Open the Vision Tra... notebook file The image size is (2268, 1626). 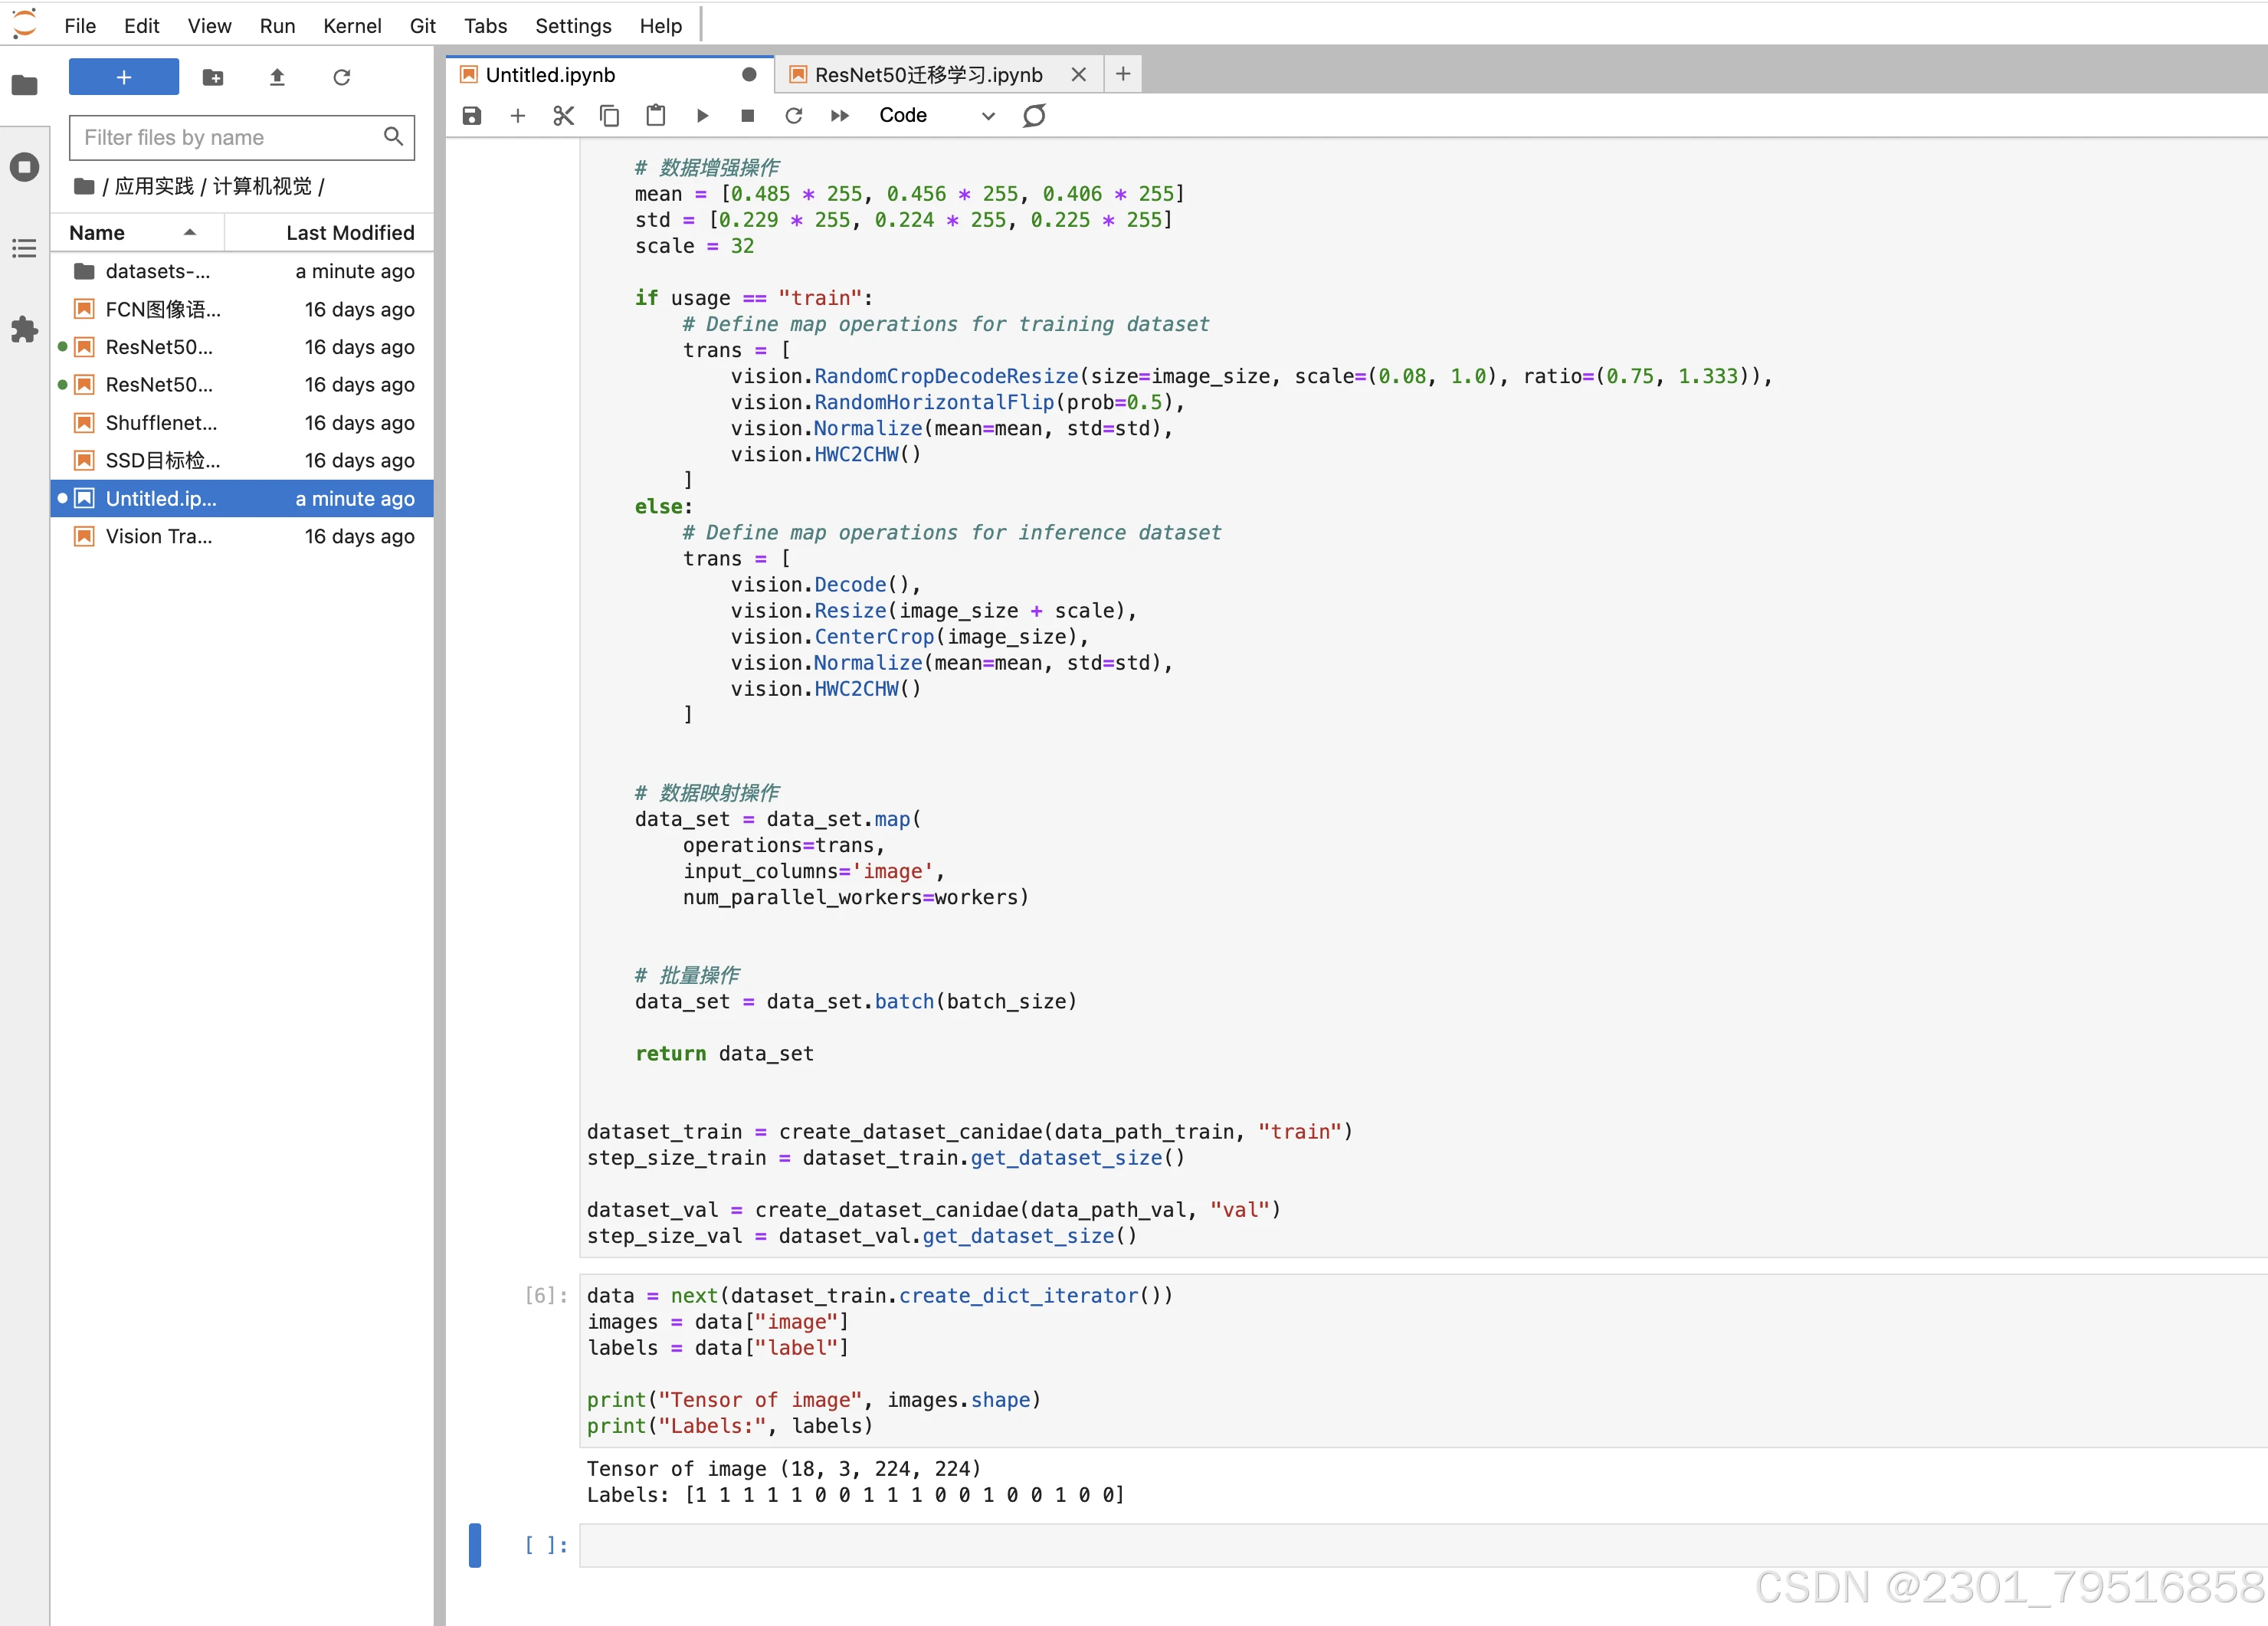point(158,537)
